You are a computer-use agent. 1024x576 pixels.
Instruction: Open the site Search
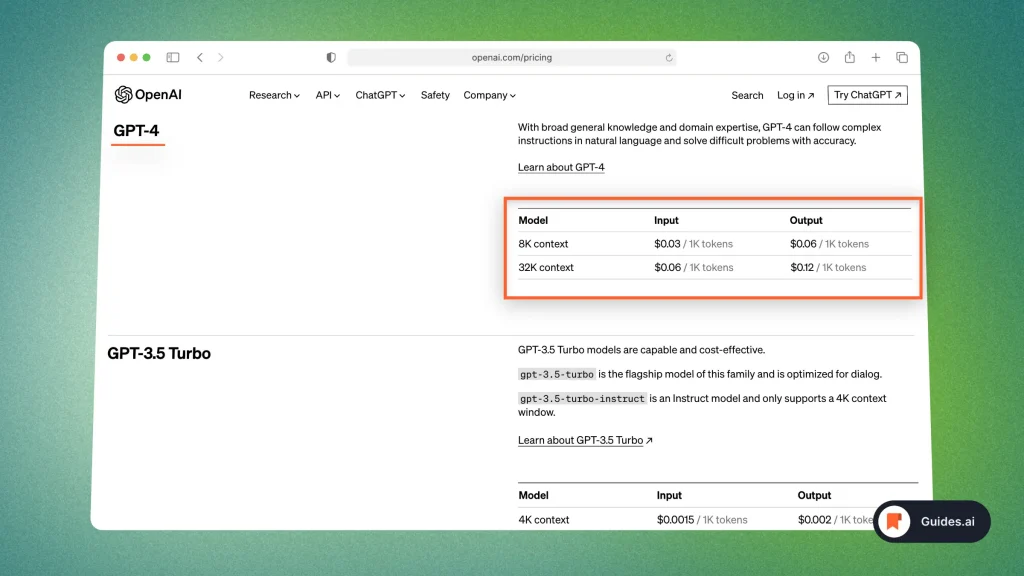coord(747,95)
